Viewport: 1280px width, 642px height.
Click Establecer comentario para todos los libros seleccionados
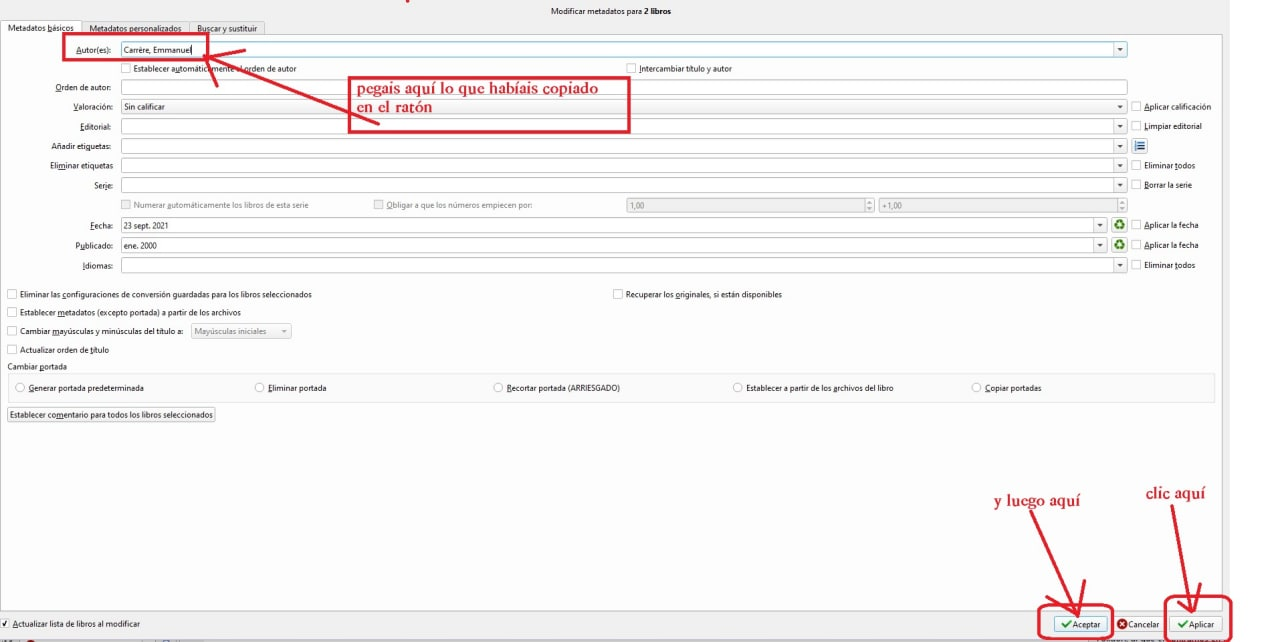click(111, 414)
